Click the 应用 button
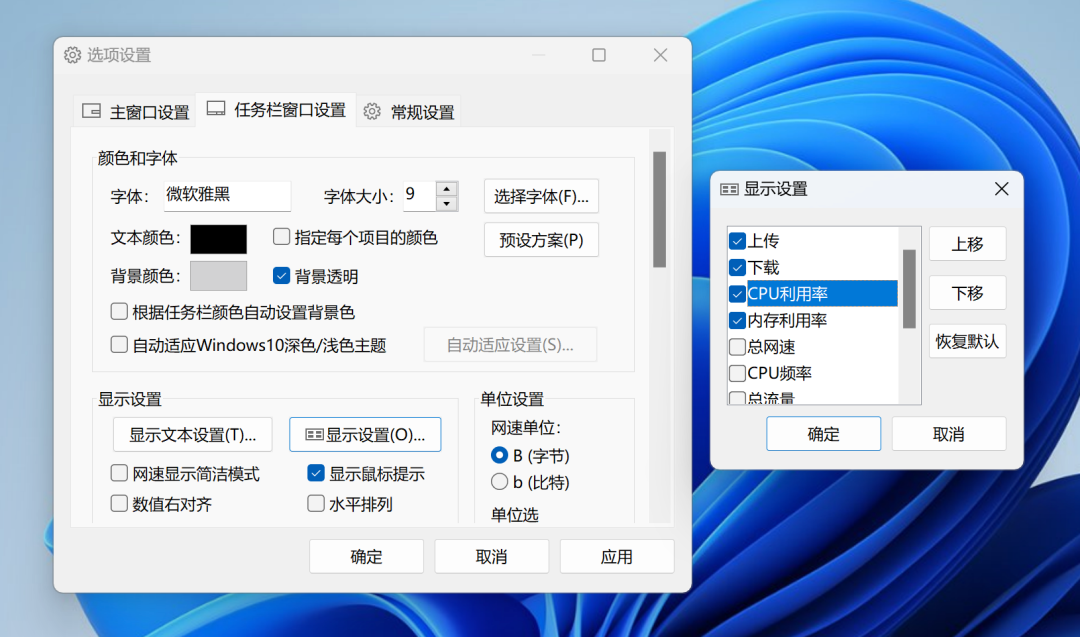 (x=617, y=556)
